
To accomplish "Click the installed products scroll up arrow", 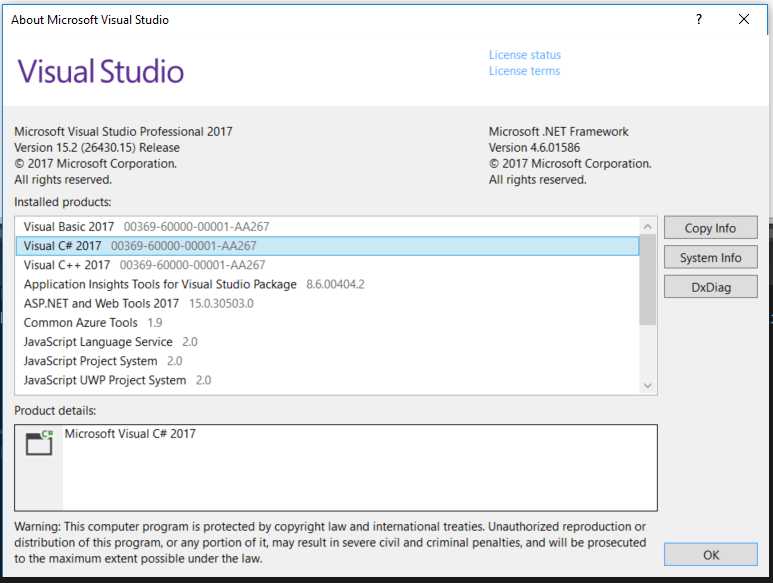I will [x=648, y=227].
